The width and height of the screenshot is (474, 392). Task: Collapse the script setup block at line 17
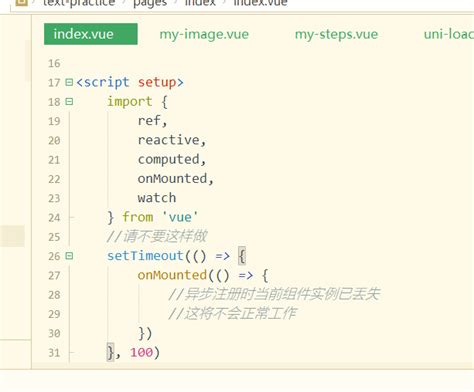click(x=69, y=82)
